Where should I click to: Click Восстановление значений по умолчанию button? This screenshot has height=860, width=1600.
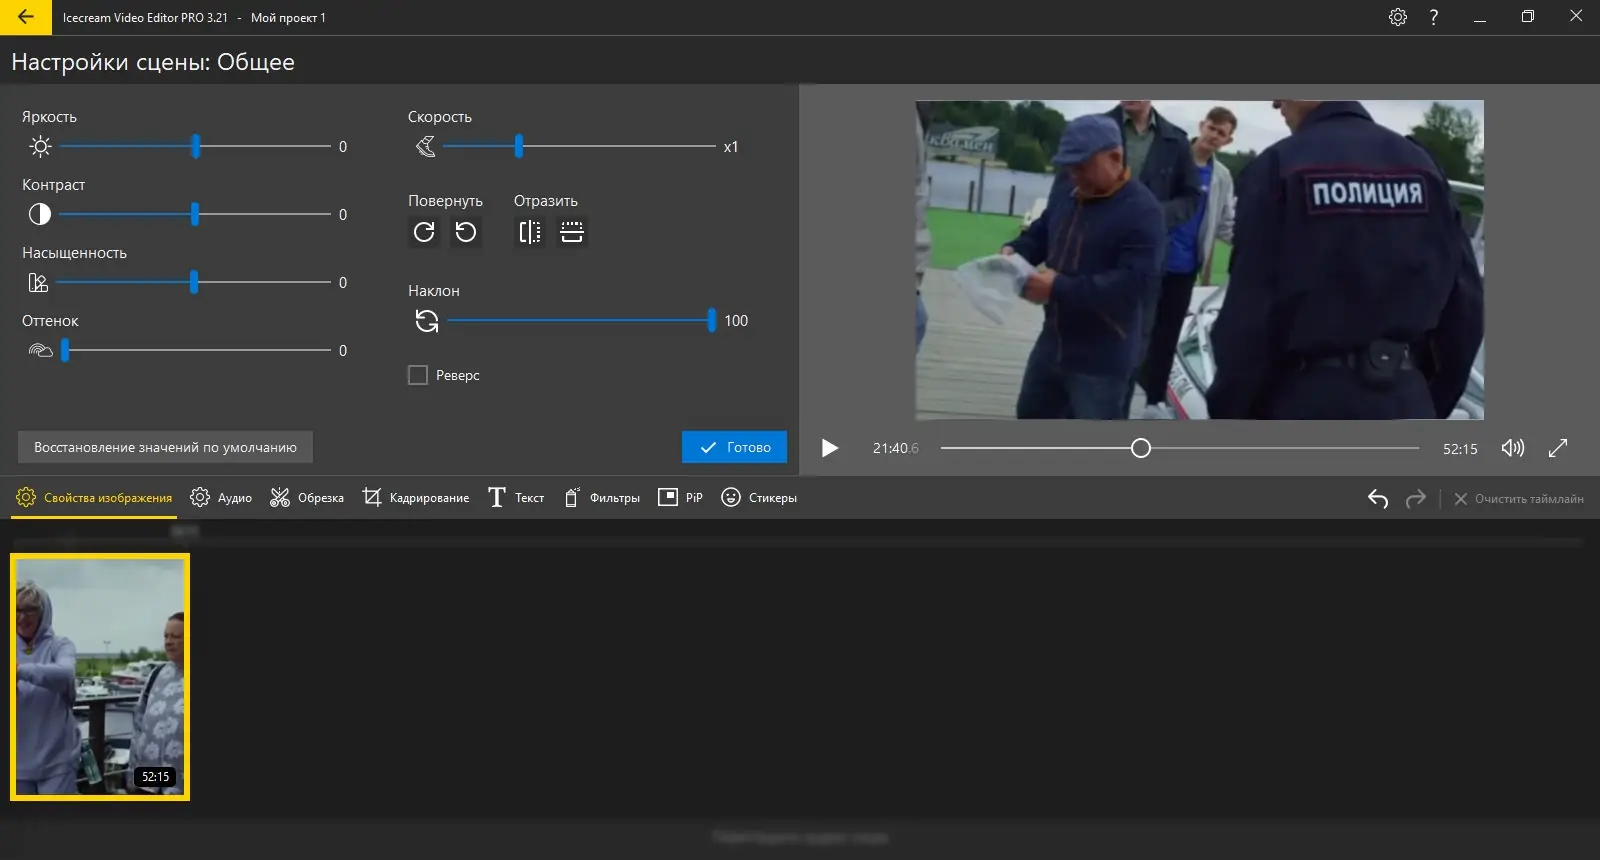[165, 447]
